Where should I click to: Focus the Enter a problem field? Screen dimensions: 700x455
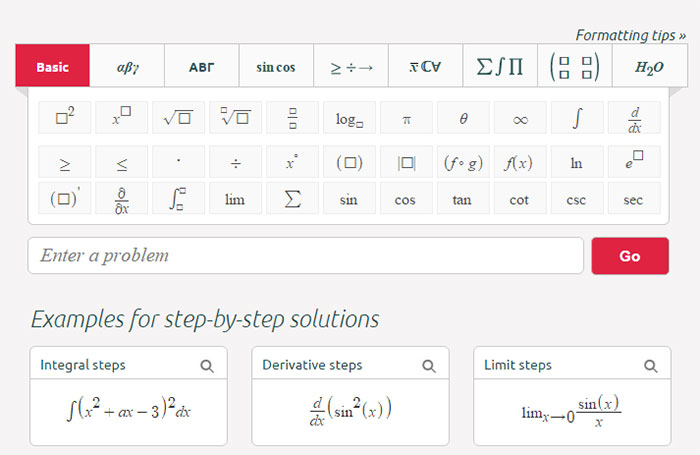tap(305, 255)
